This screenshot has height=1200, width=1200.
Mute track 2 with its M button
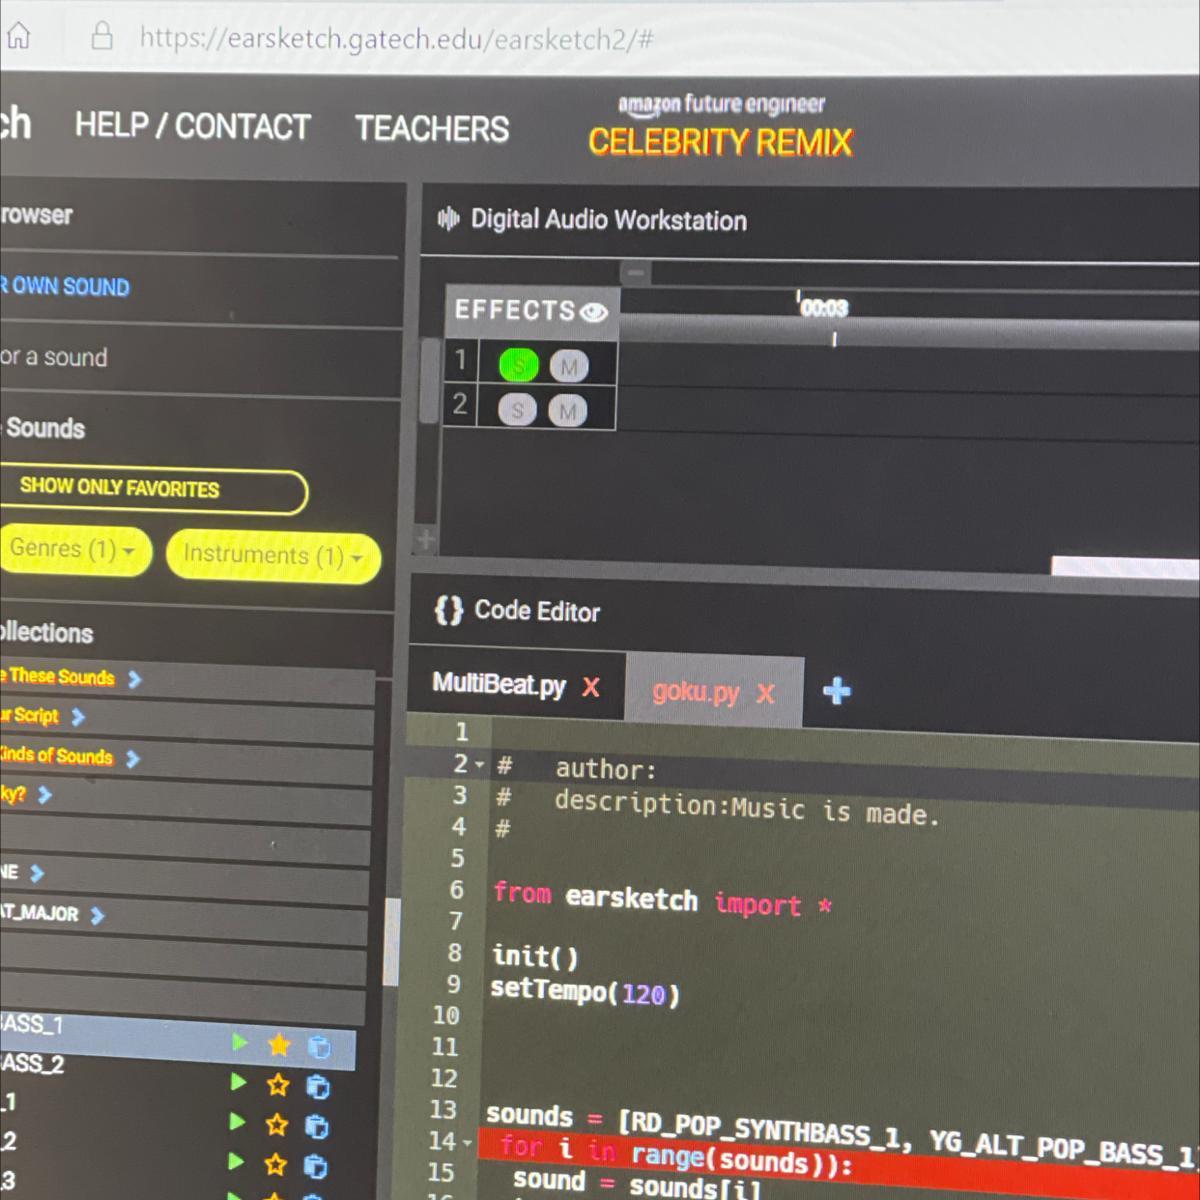coord(567,411)
